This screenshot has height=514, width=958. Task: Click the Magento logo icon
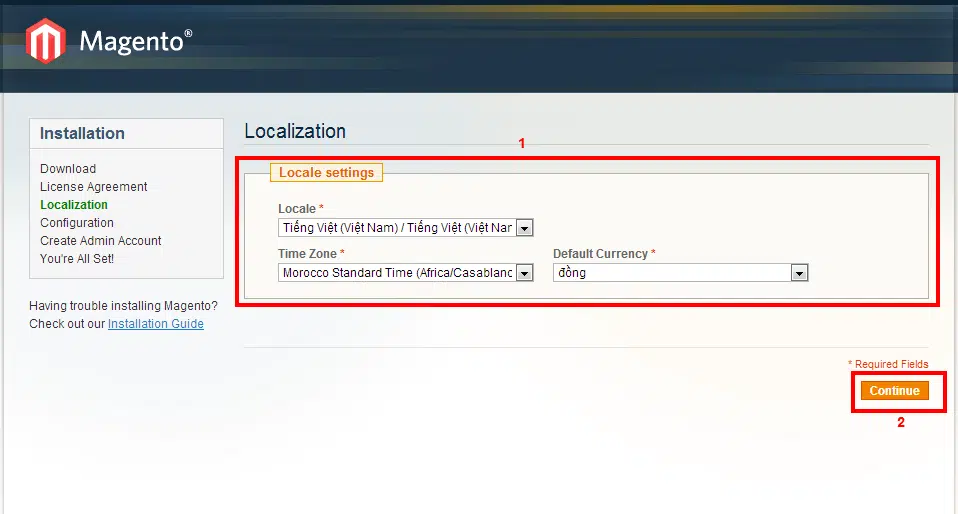46,41
